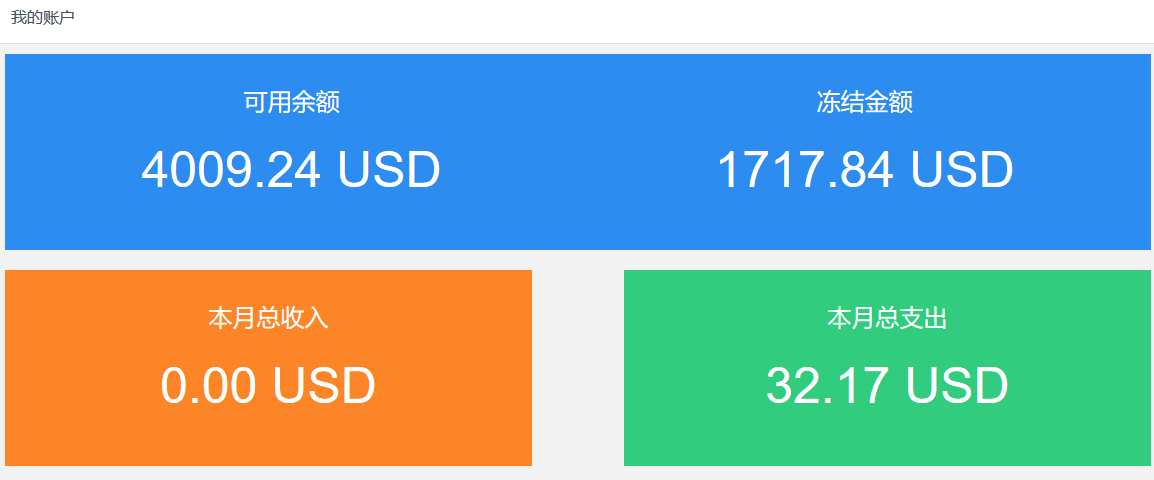Open the 本月总收入 label

point(268,318)
